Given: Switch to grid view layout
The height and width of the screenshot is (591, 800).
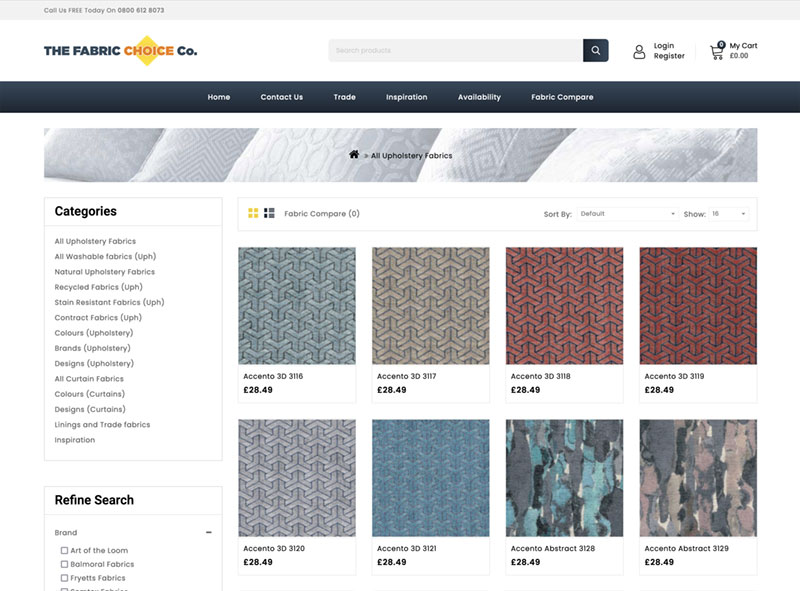Looking at the screenshot, I should 253,213.
